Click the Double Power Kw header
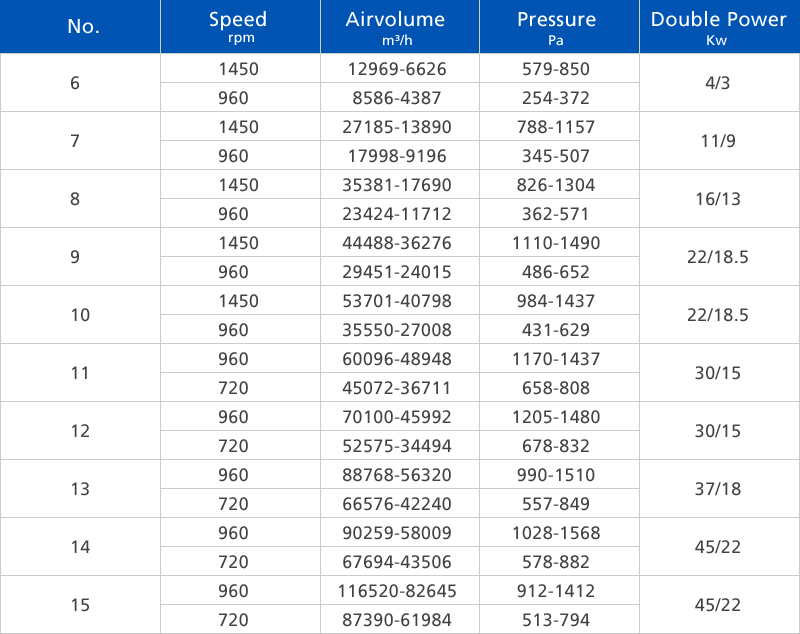Viewport: 800px width, 634px height. (718, 27)
